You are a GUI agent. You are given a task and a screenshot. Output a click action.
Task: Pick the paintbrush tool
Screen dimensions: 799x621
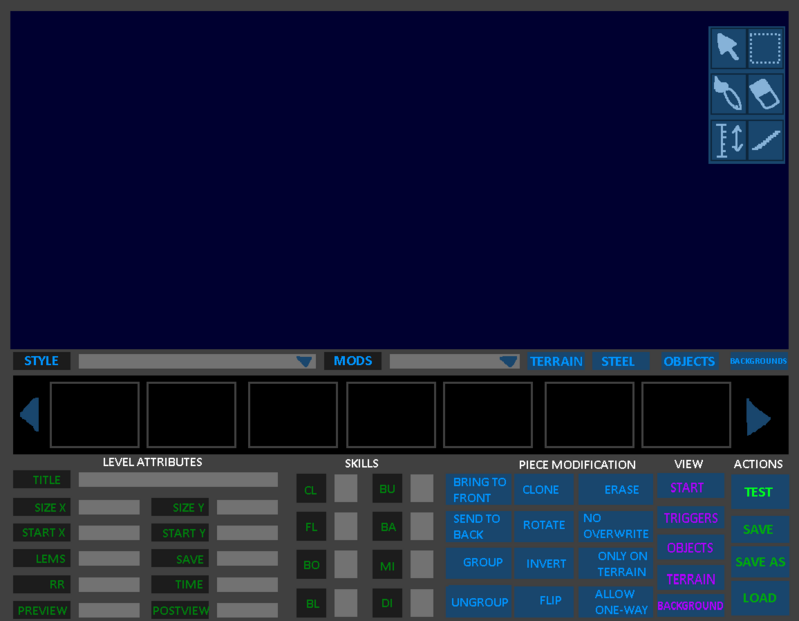click(728, 94)
